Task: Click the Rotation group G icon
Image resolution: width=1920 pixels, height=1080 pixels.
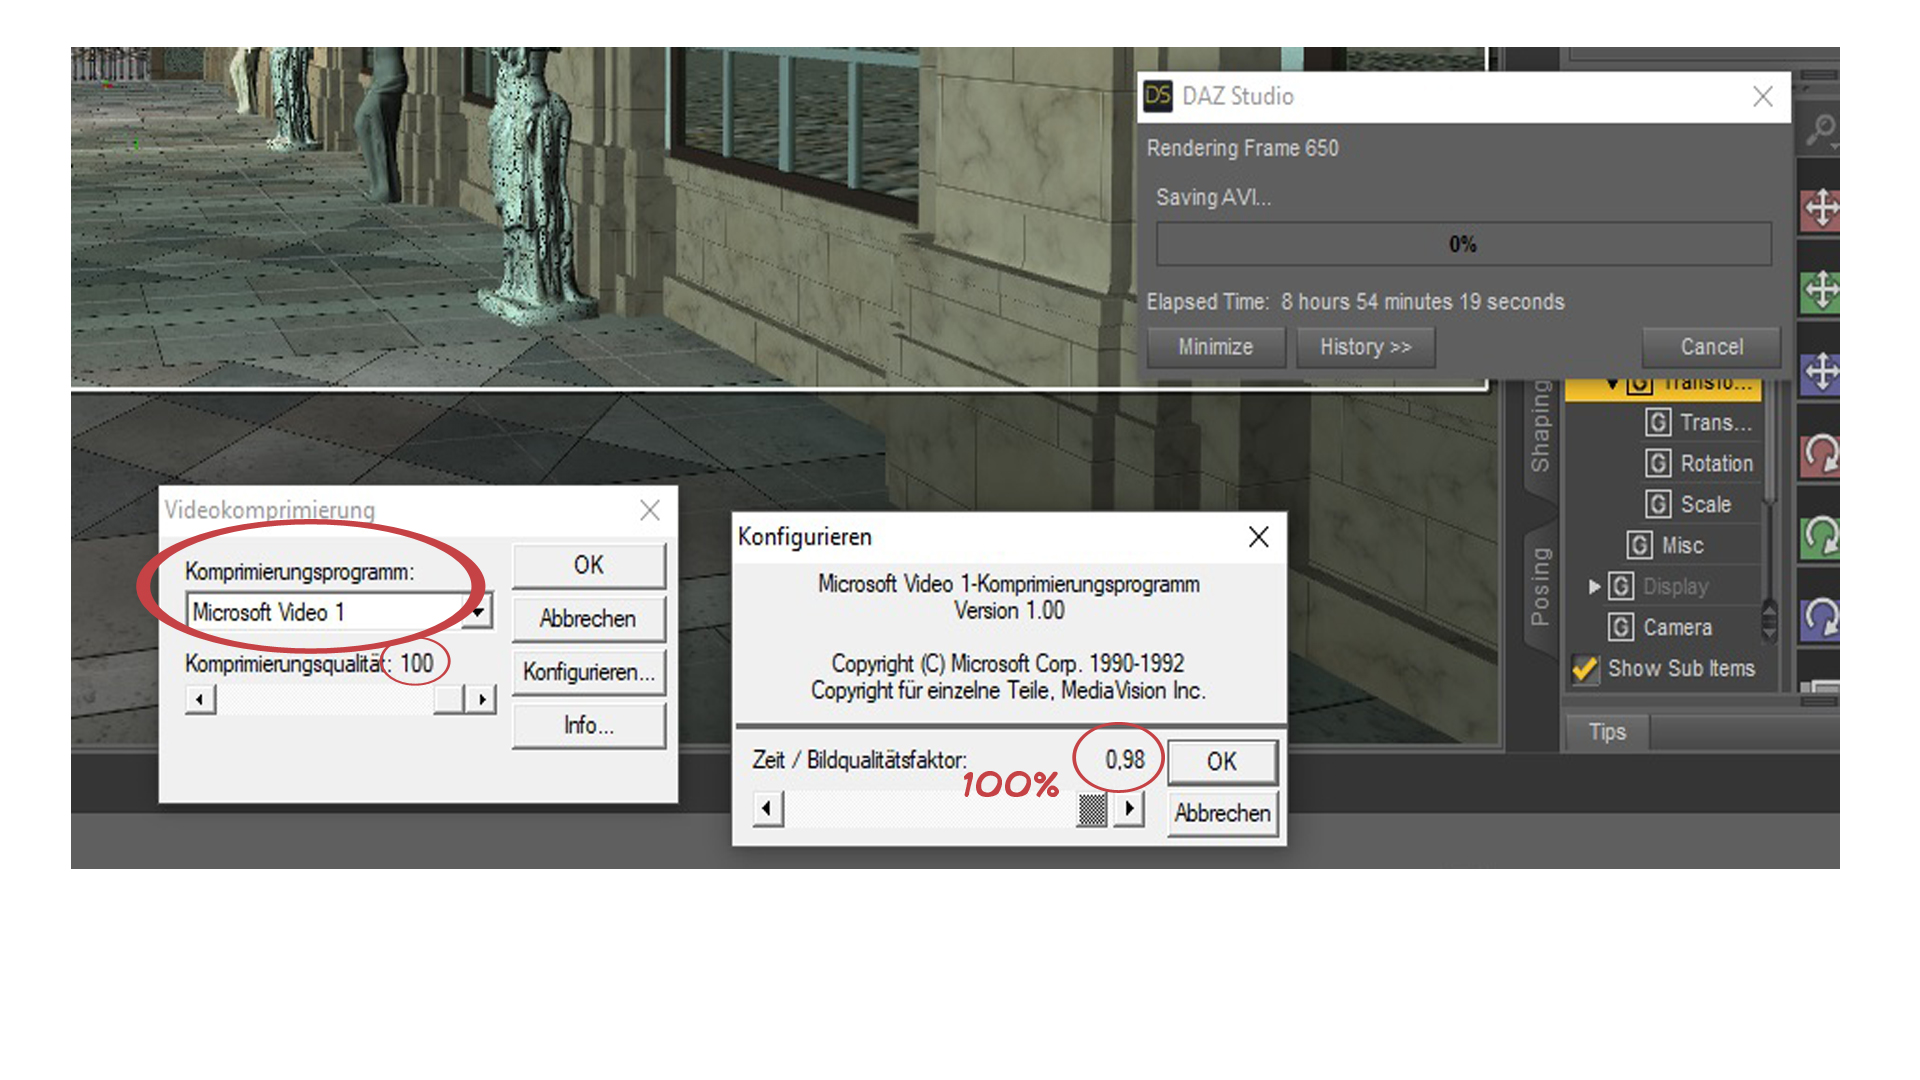Action: tap(1658, 463)
